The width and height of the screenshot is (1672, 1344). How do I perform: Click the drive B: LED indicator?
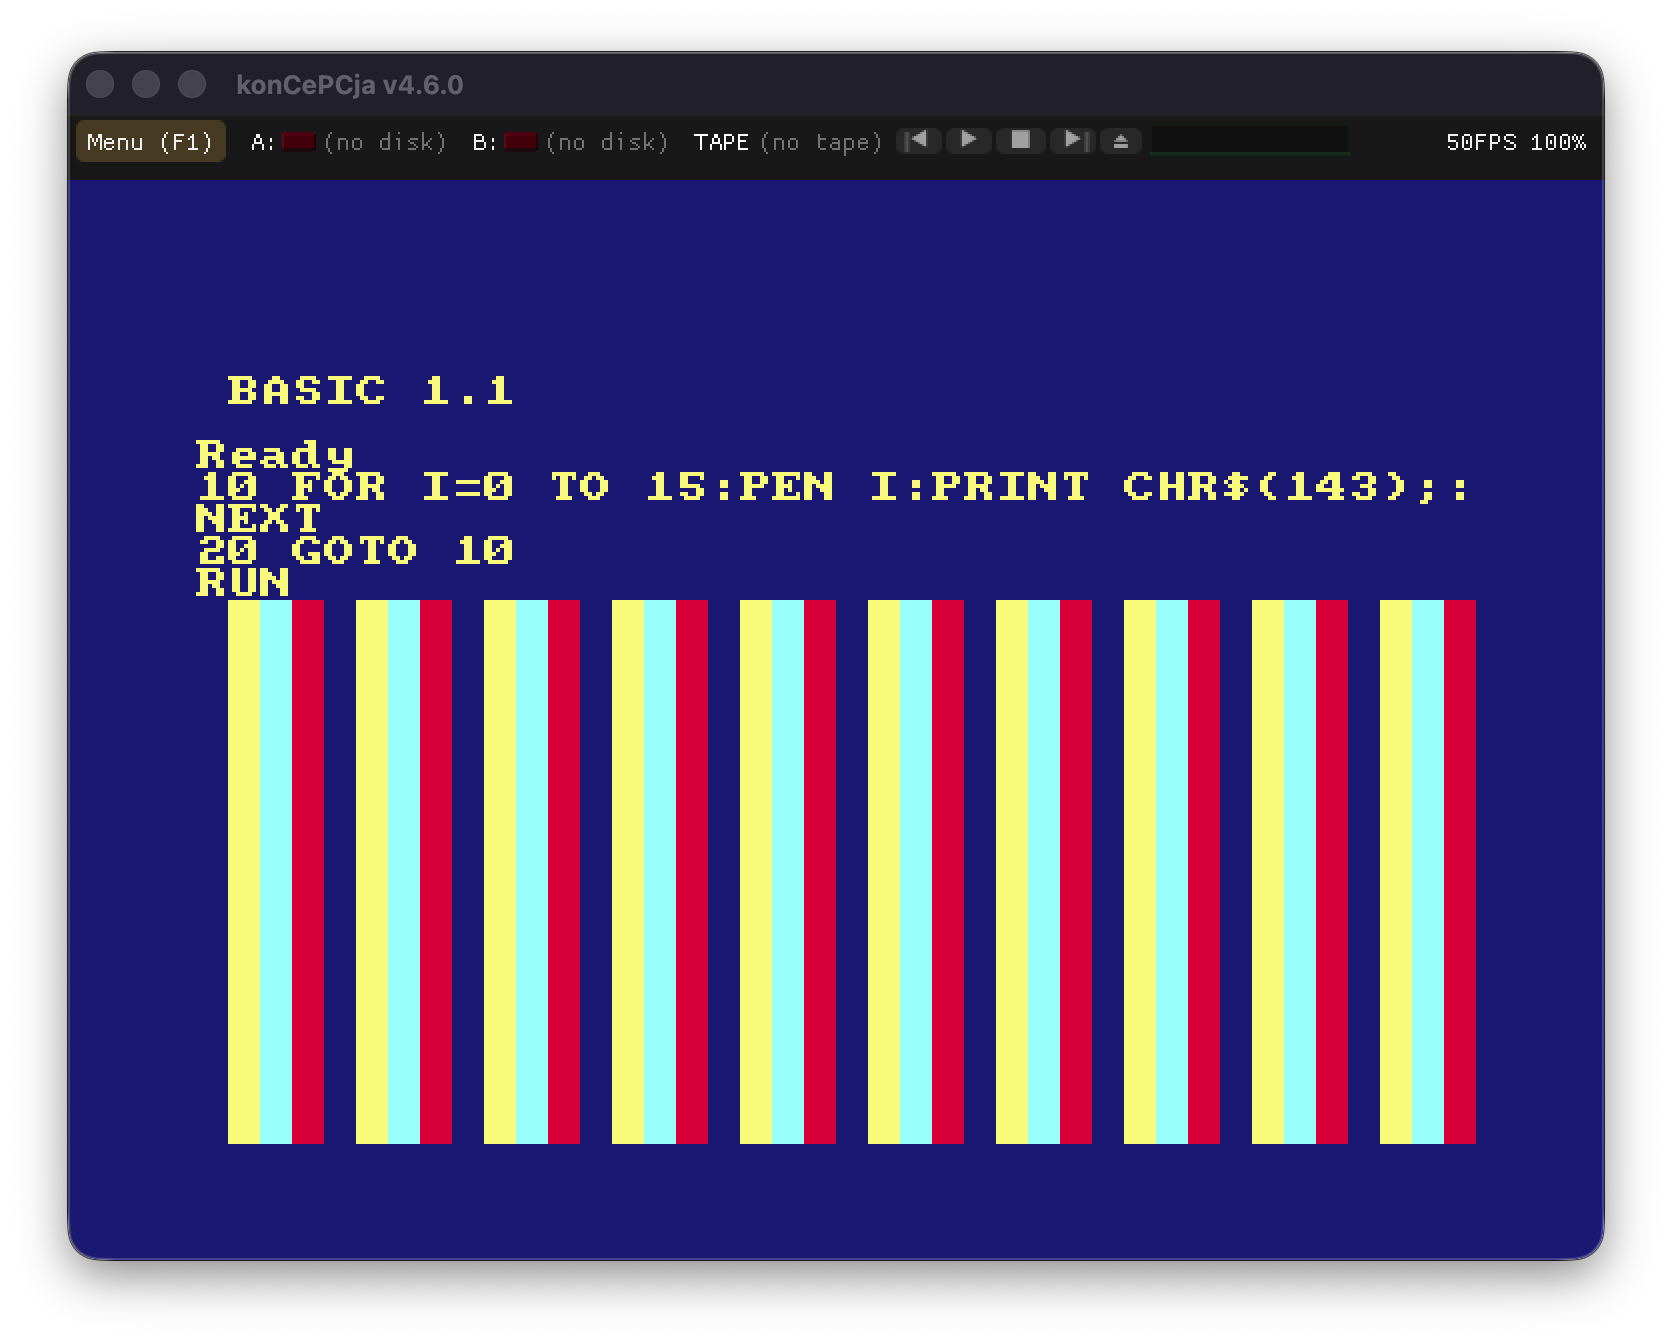520,142
